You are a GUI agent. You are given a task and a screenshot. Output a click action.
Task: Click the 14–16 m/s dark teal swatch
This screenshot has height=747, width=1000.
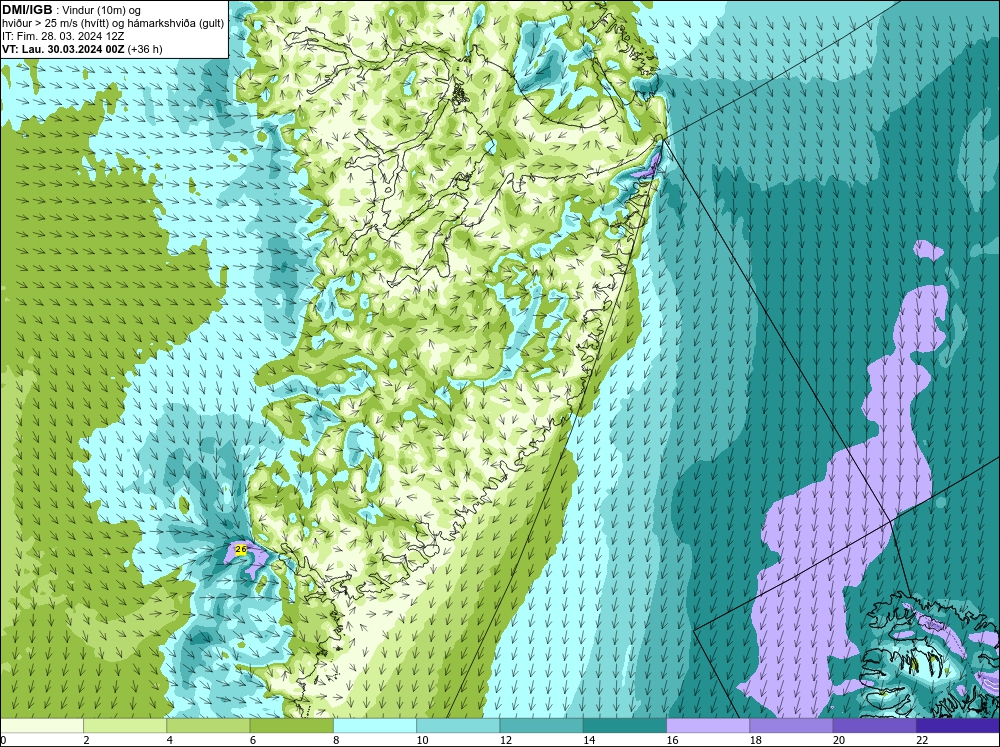[x=625, y=725]
